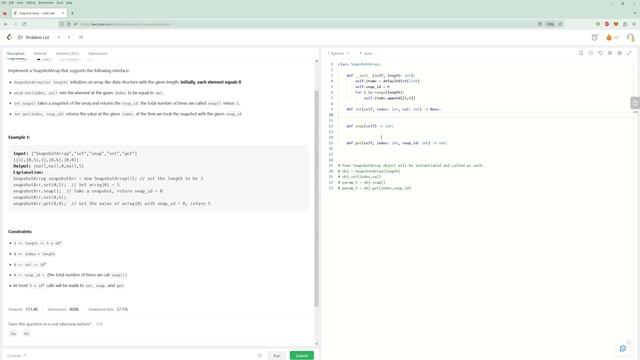640x360 pixels.
Task: Open the Submissions tab
Action: pos(98,53)
